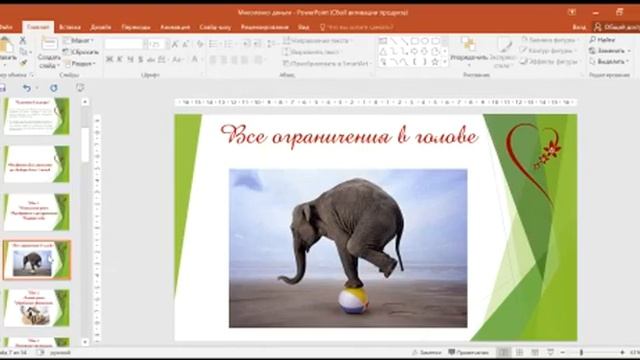Click Start From Beginning presentation icon

[x=80, y=87]
